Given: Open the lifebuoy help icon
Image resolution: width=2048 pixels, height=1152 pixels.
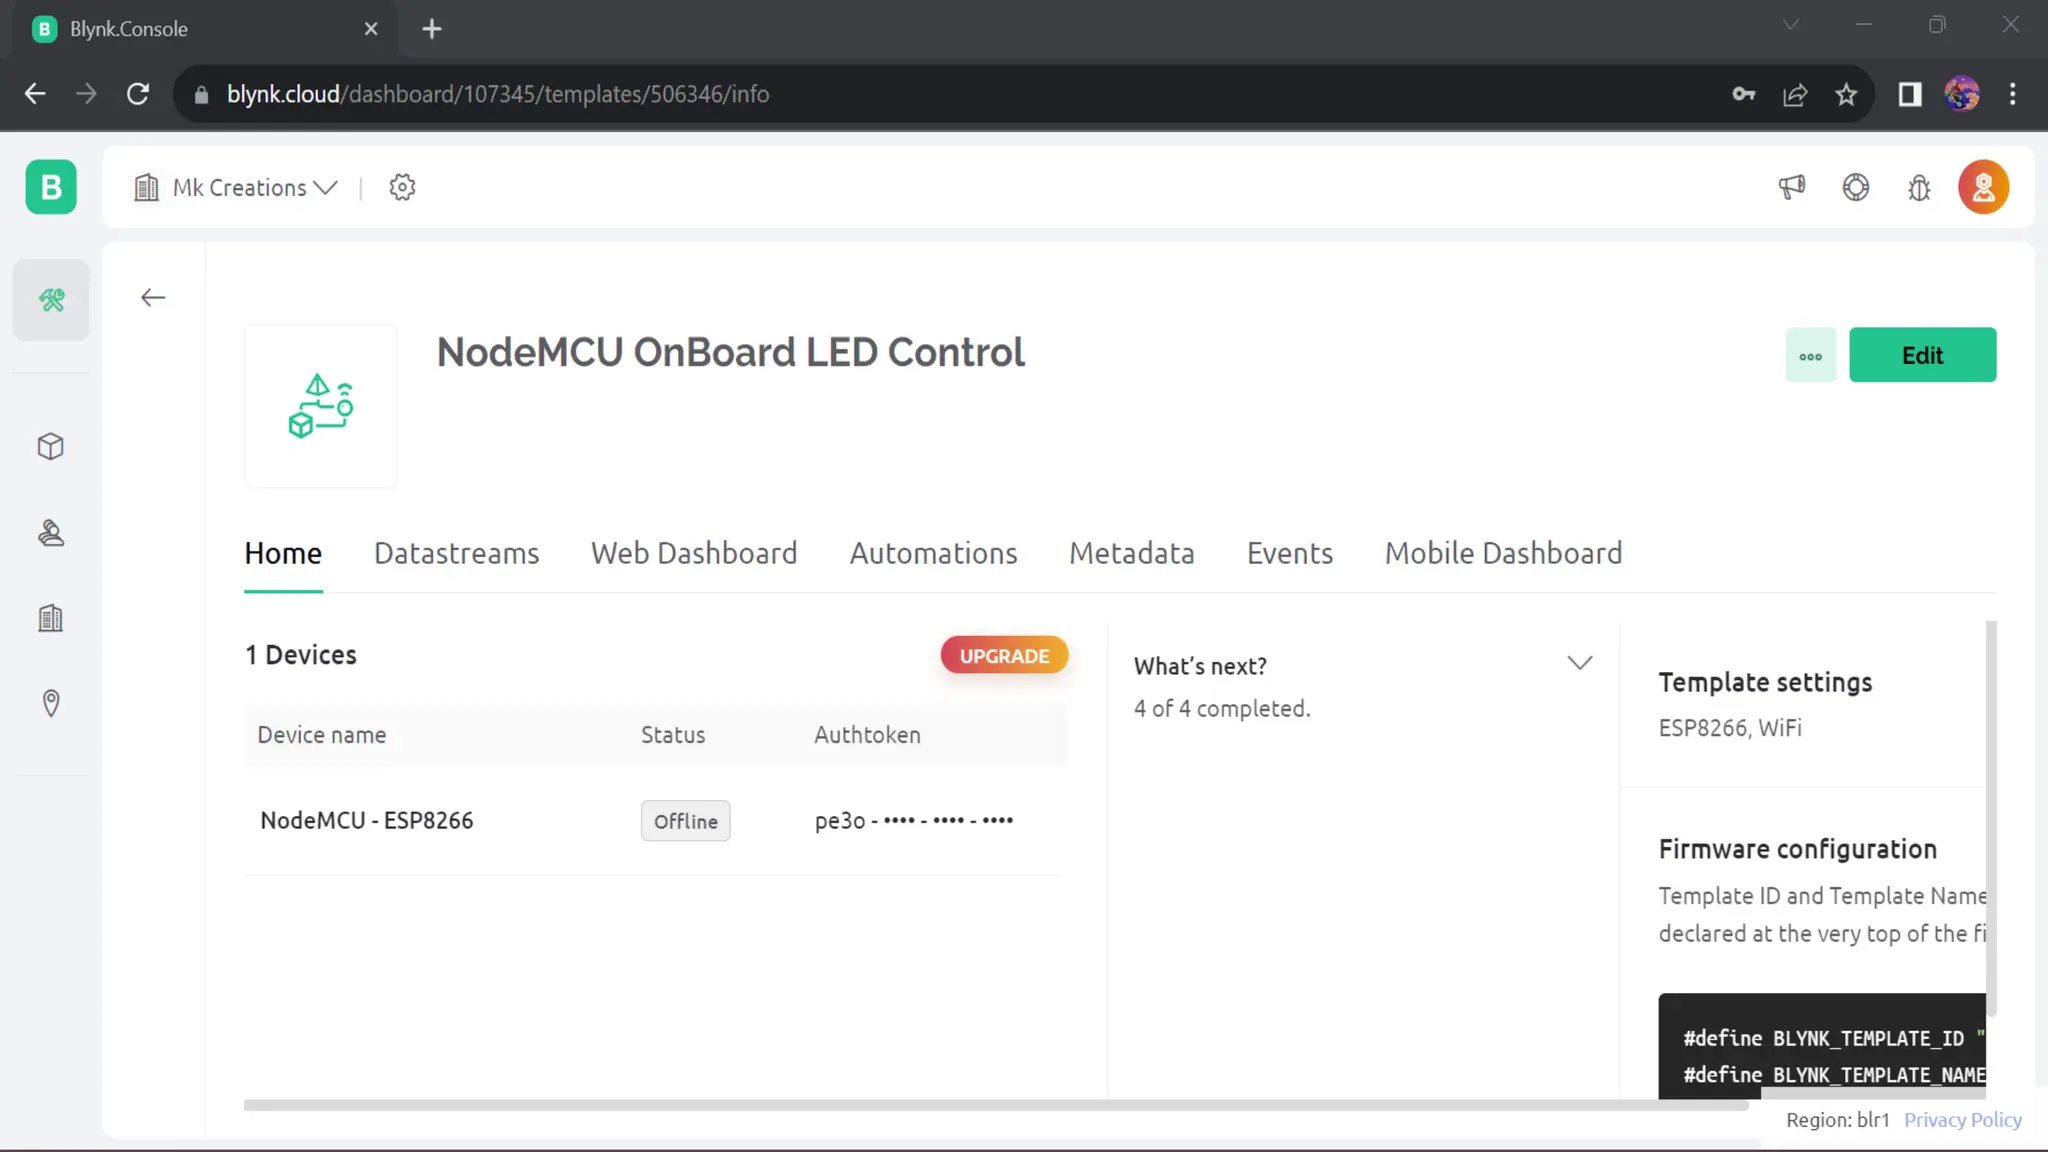Looking at the screenshot, I should (1855, 187).
